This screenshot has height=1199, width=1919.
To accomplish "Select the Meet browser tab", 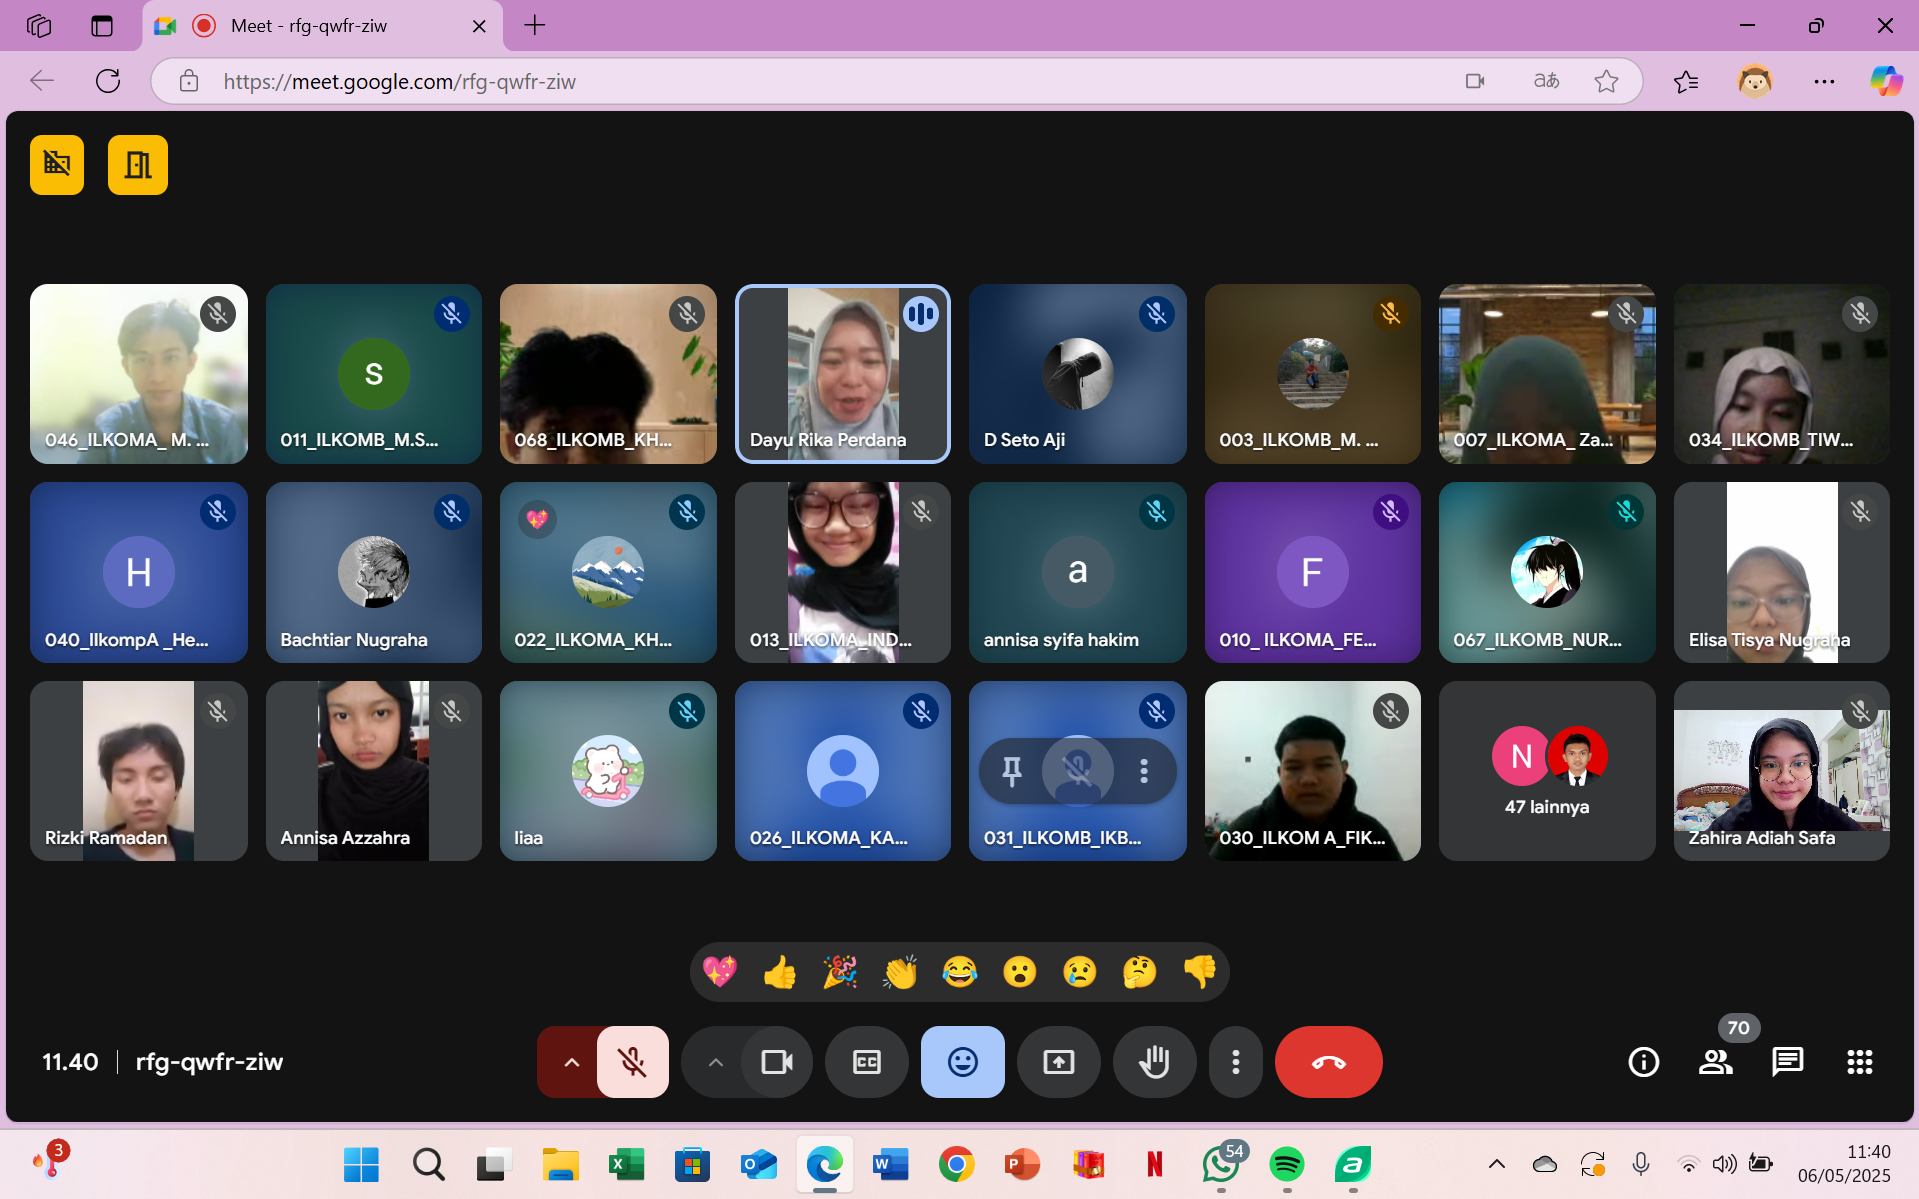I will pyautogui.click(x=309, y=26).
